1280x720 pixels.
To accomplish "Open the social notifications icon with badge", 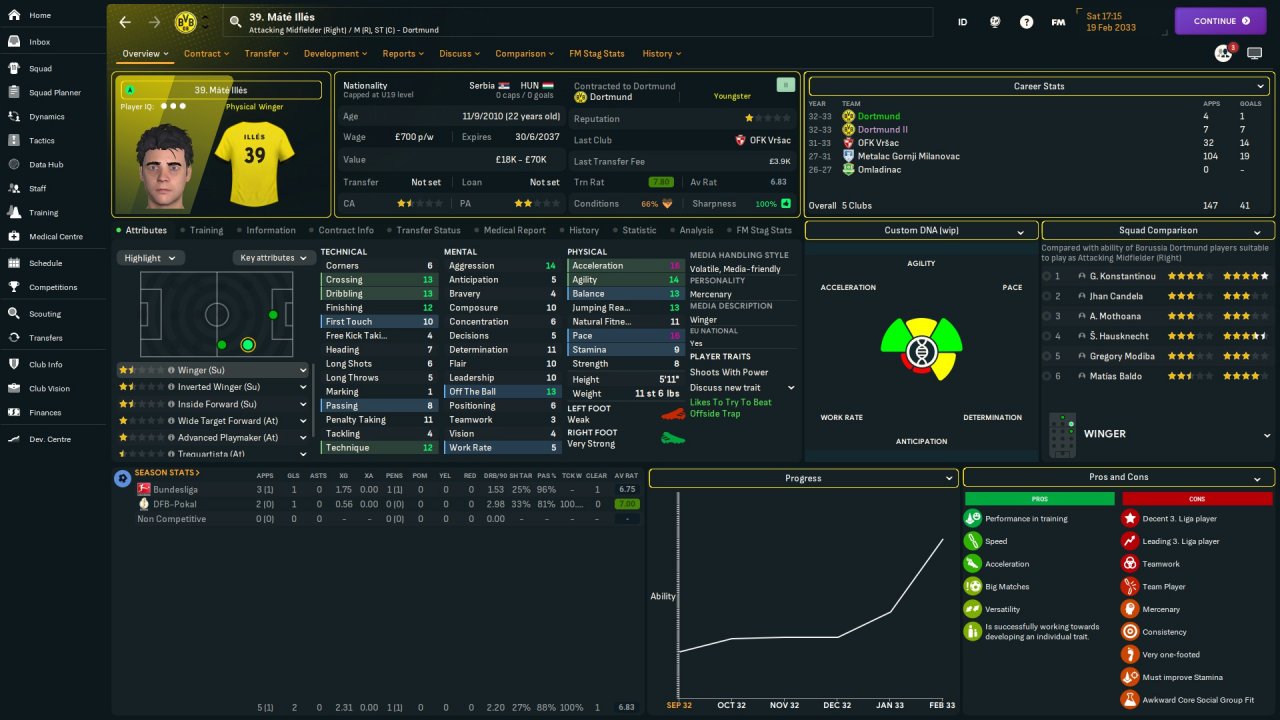I will coord(1223,53).
